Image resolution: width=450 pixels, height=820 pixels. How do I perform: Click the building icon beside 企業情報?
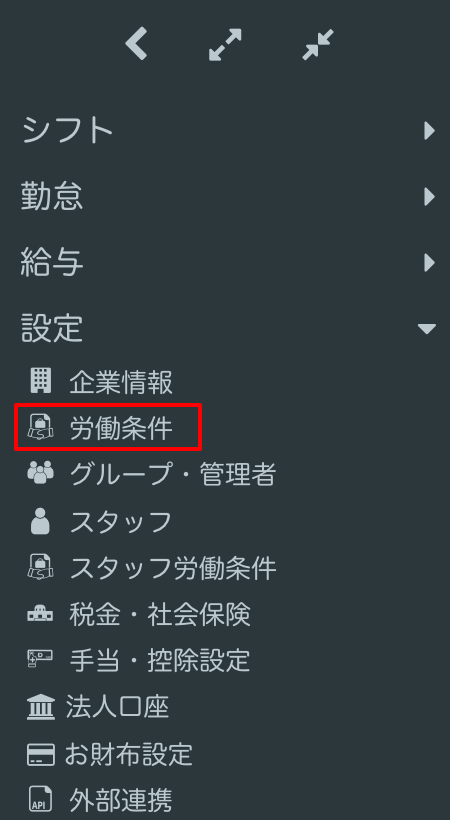[40, 381]
